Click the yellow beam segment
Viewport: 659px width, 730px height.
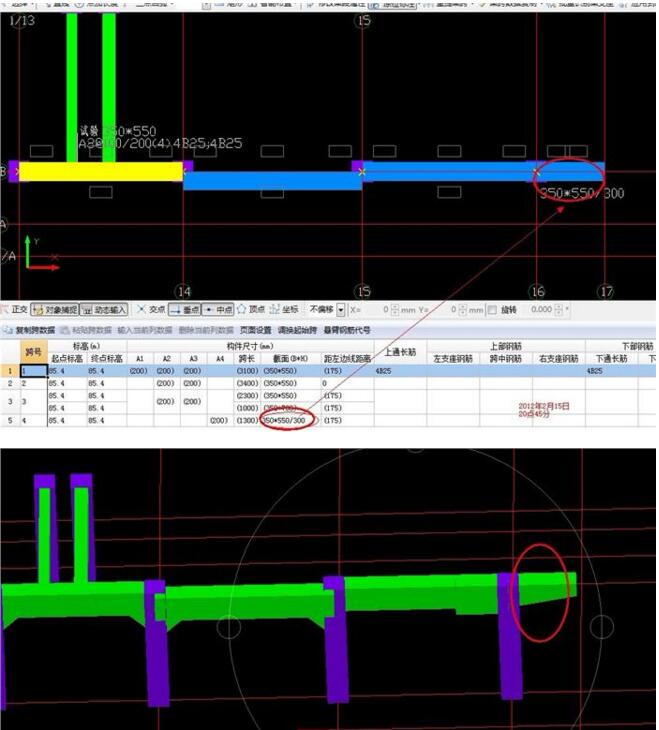pos(100,172)
